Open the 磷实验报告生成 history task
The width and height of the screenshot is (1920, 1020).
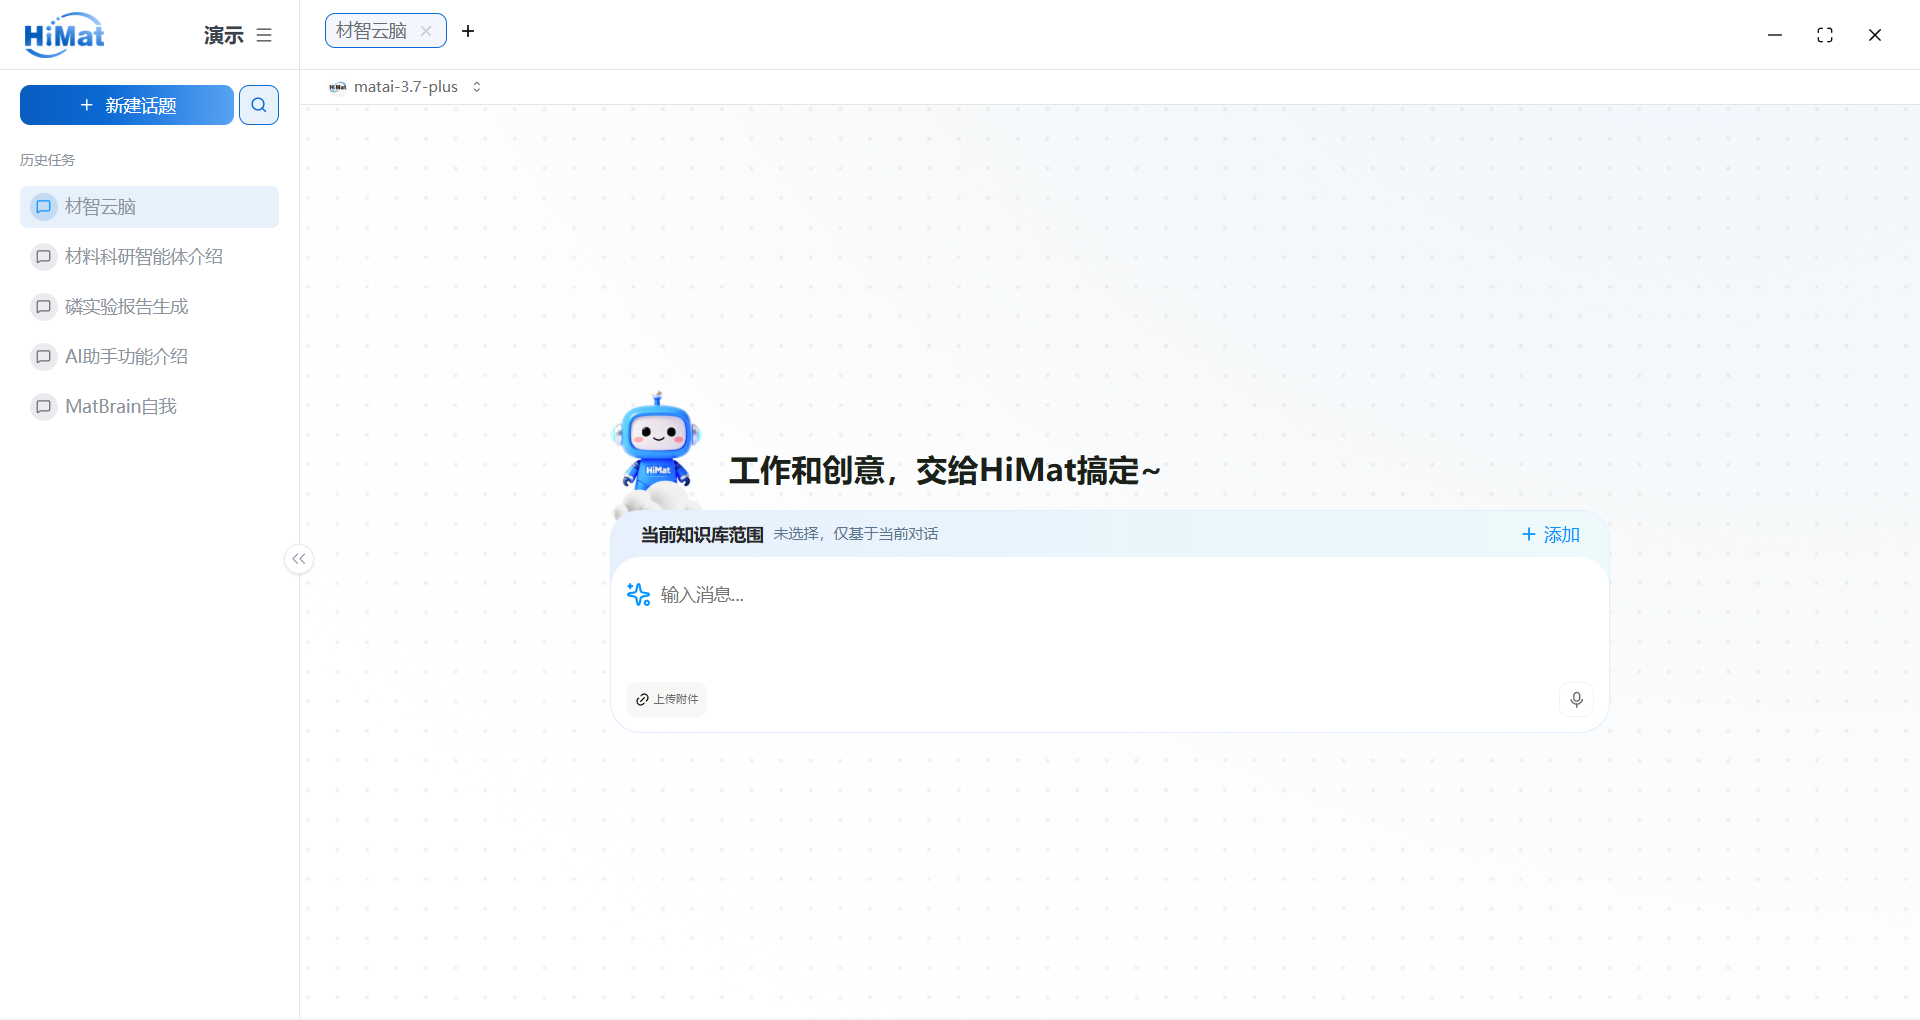coord(149,307)
